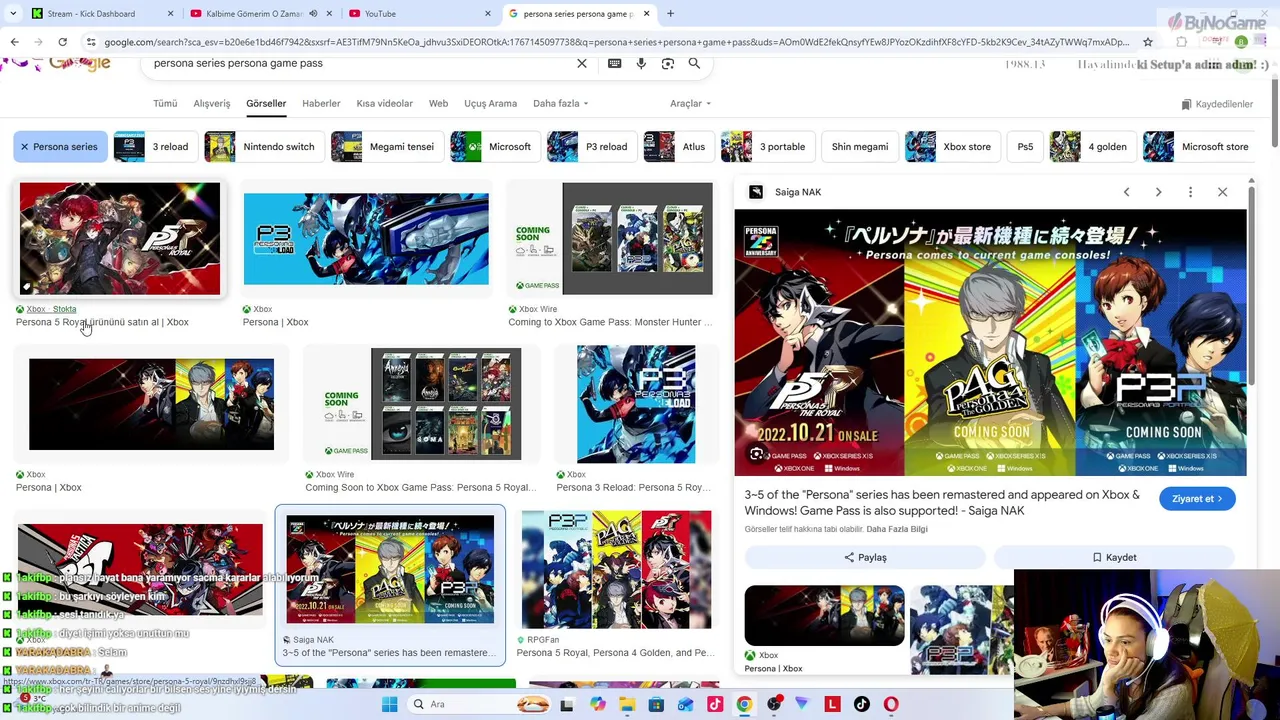Image resolution: width=1280 pixels, height=720 pixels.
Task: Search by image with Google Lens
Action: point(668,63)
